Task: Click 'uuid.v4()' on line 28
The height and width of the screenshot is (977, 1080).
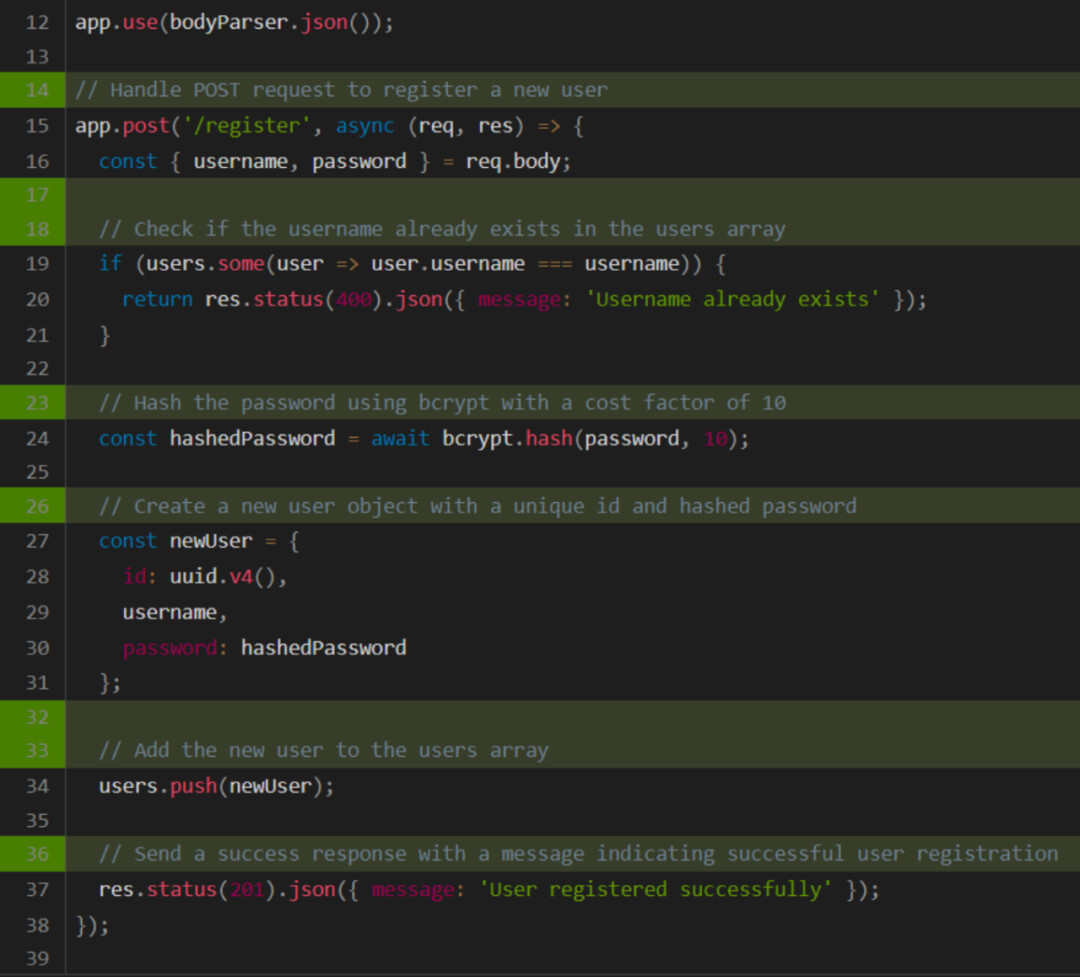Action: (x=223, y=577)
